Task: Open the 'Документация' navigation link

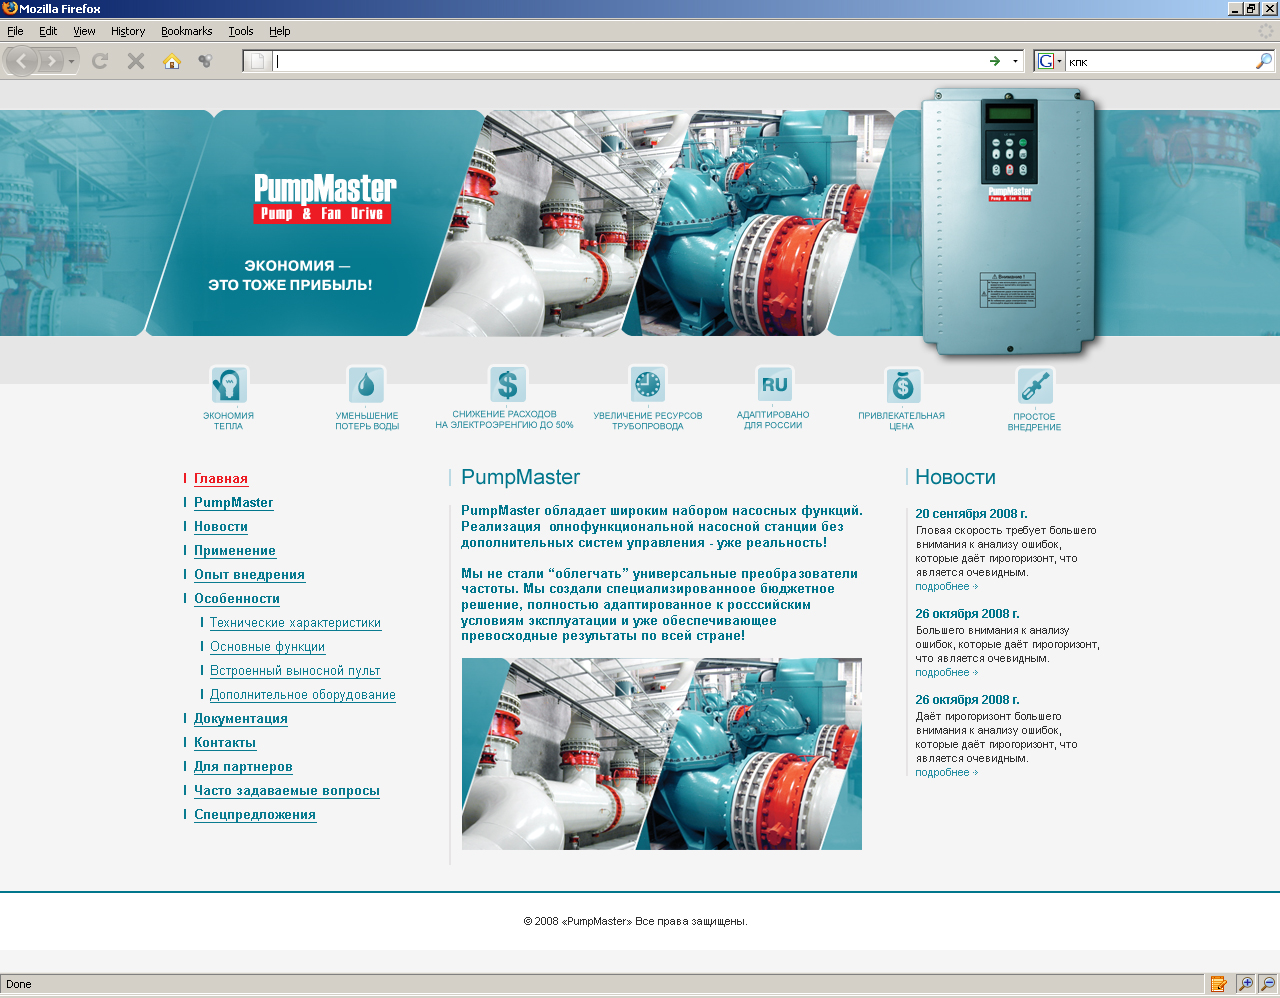Action: tap(241, 719)
